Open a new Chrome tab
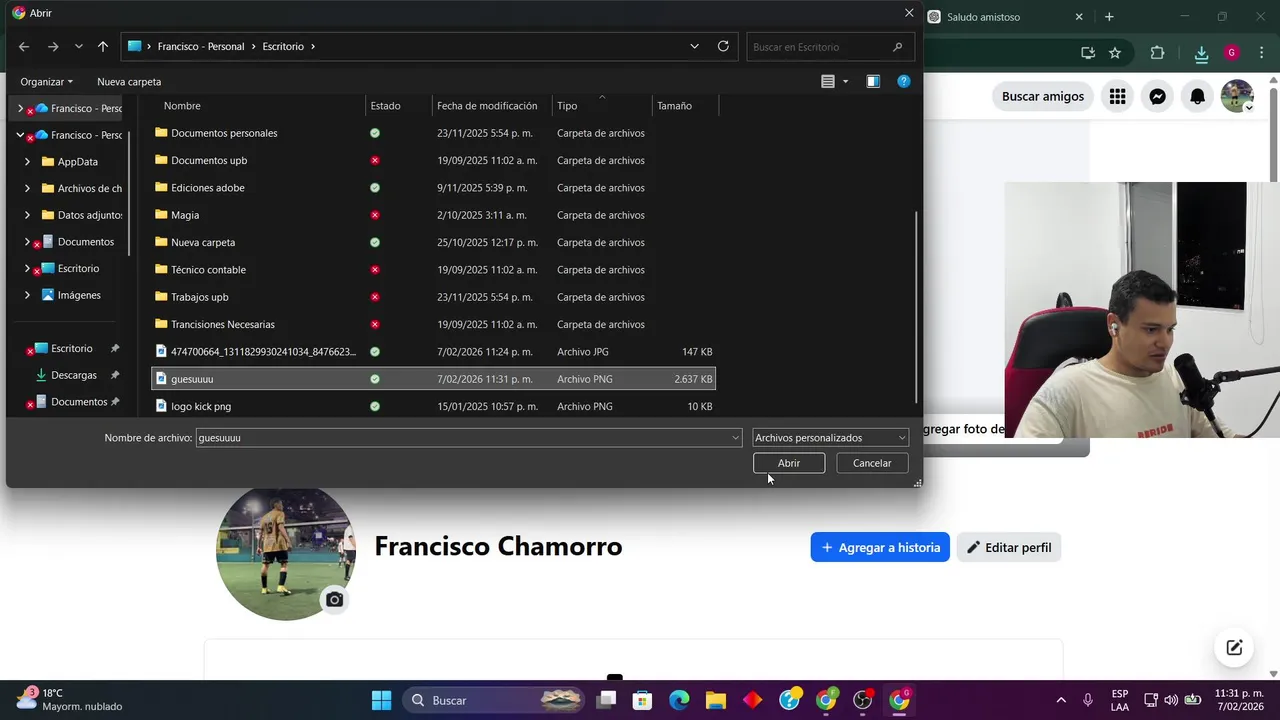Viewport: 1280px width, 720px height. pyautogui.click(x=1109, y=17)
